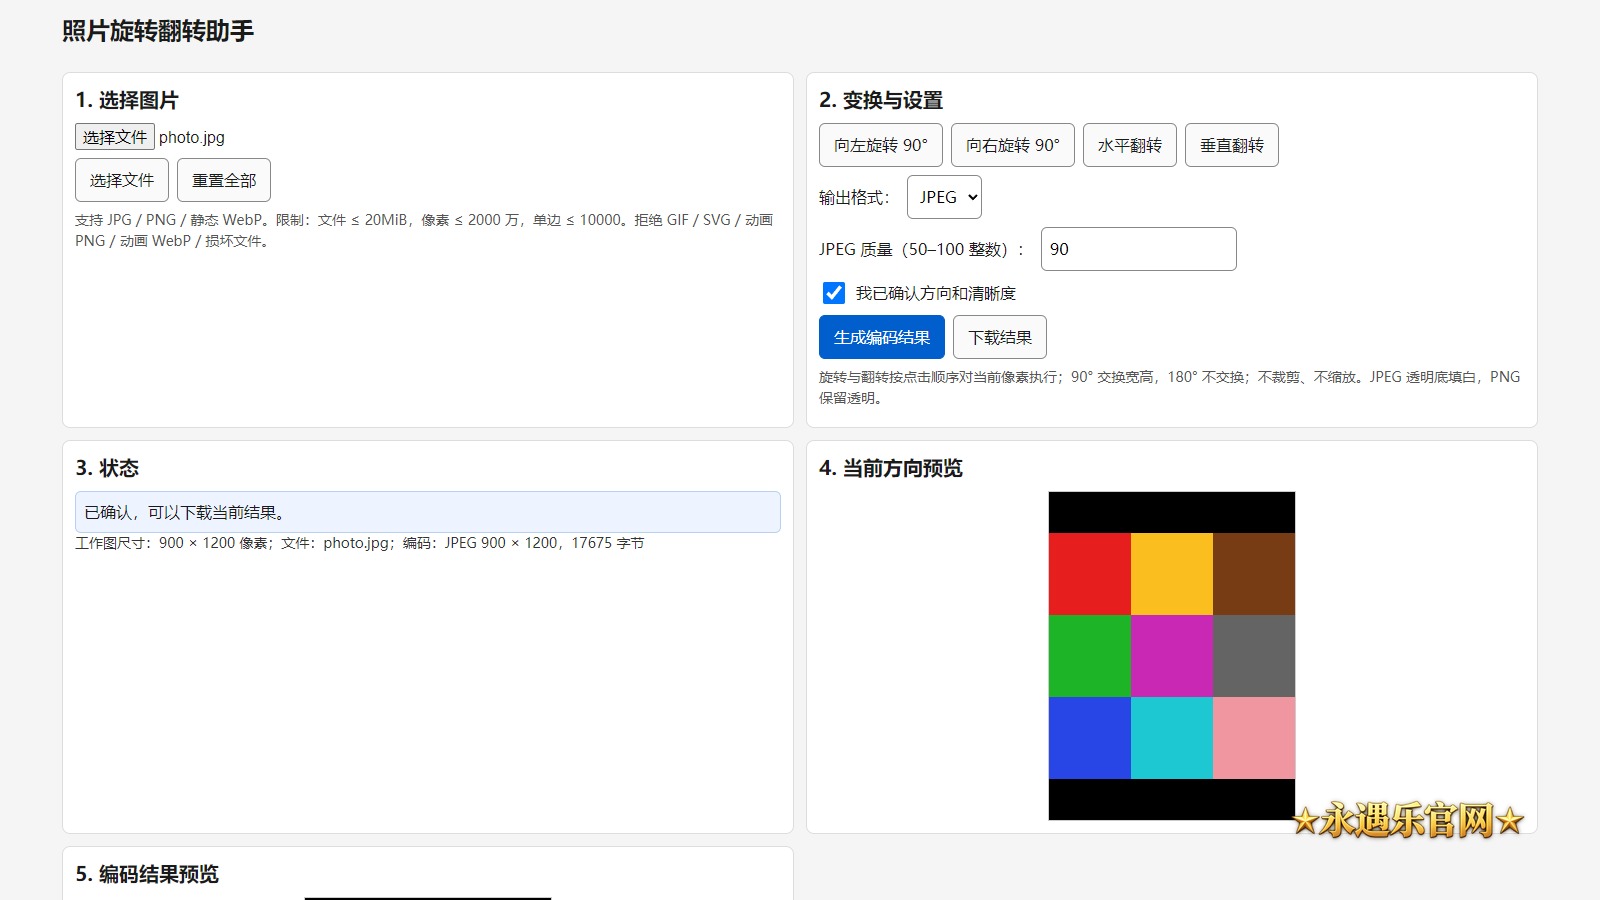Reset everything with 重置全部

(x=224, y=180)
